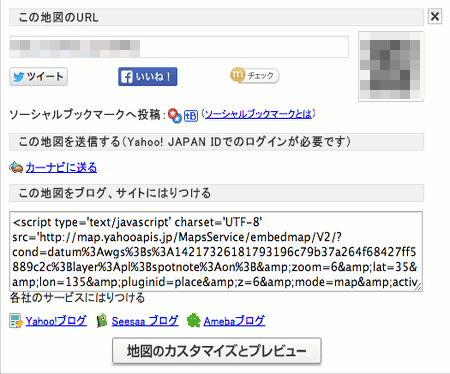Image resolution: width=450 pixels, height=374 pixels.
Task: Post to Hatena bookmark B icon
Action: pyautogui.click(x=191, y=116)
